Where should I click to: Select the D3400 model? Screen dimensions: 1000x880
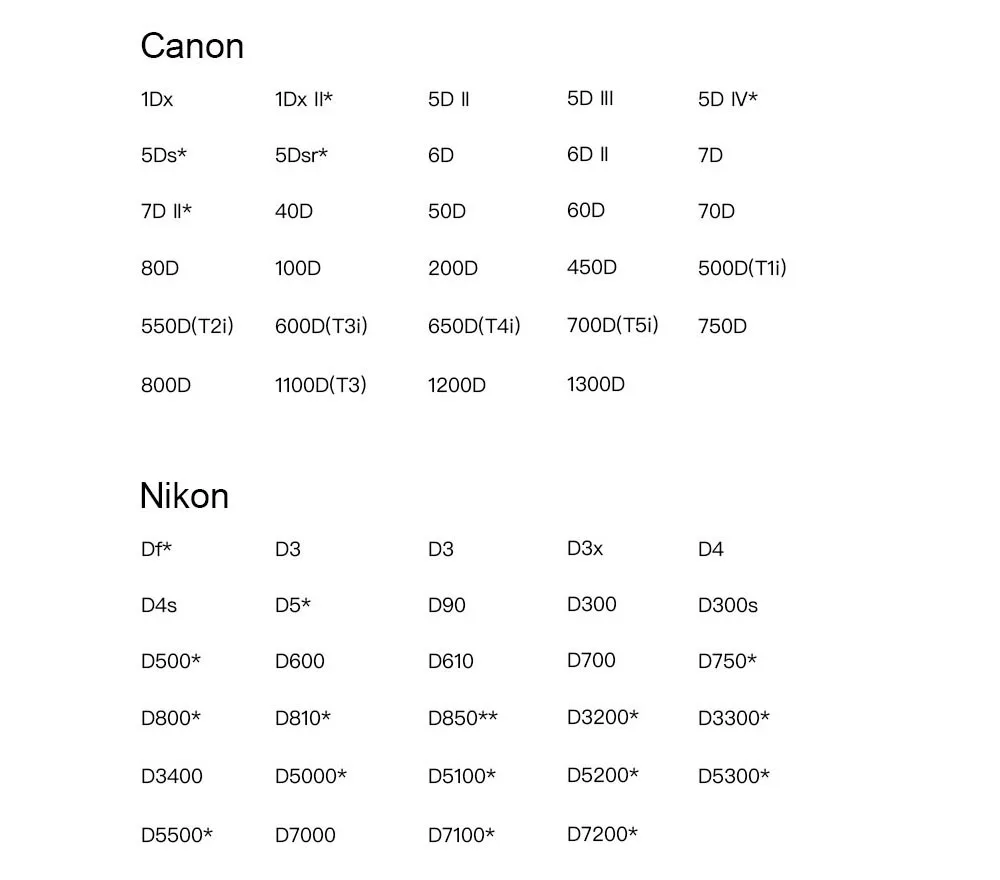(172, 776)
